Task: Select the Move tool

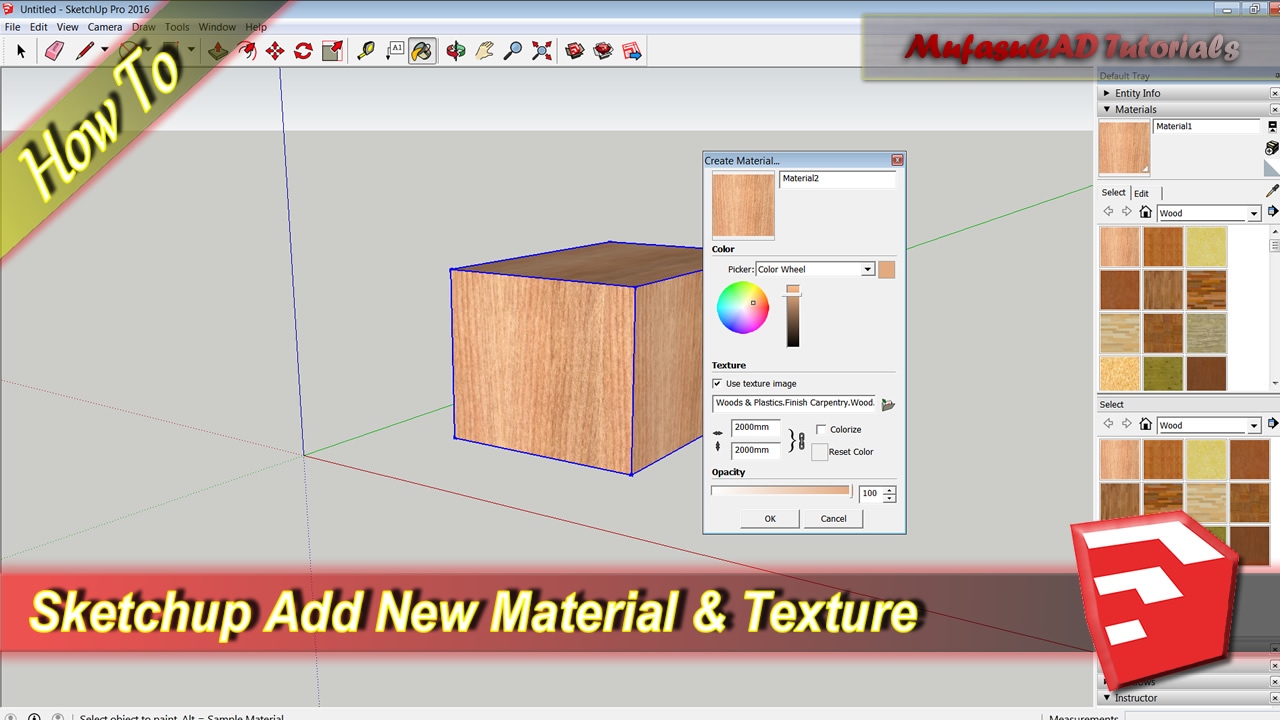Action: tap(274, 51)
